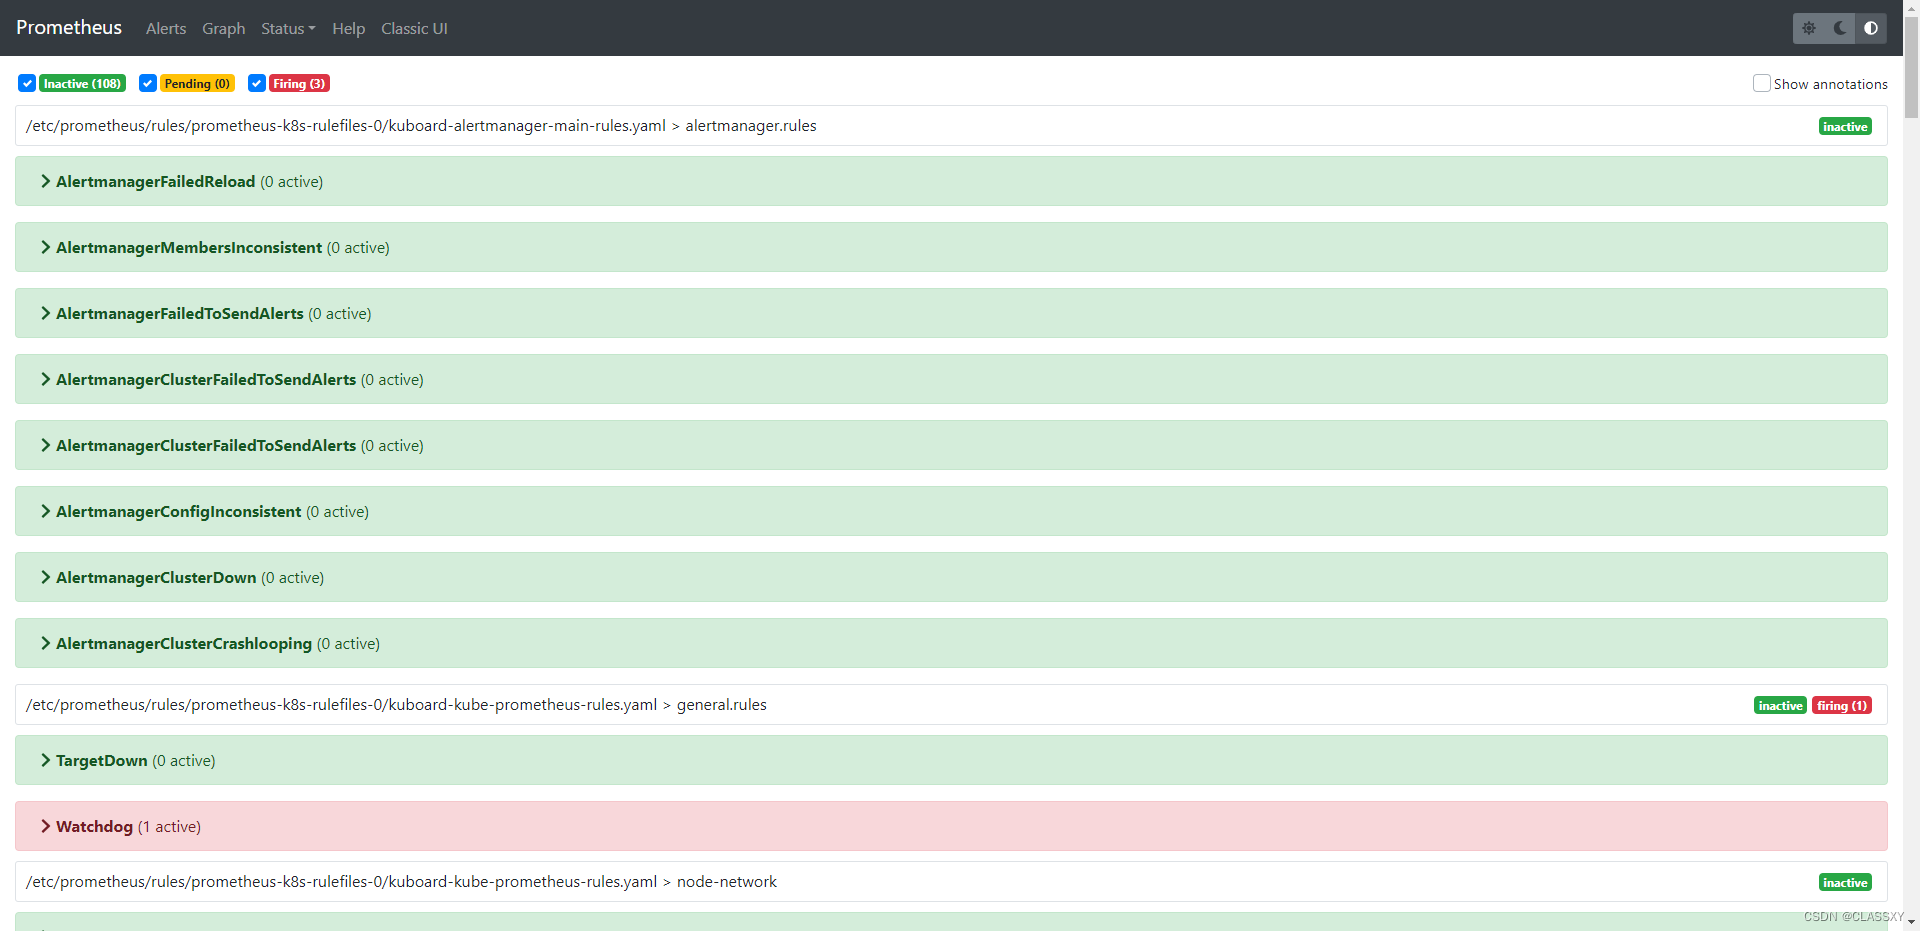
Task: Click the inactive badge on general.rules
Action: 1780,705
